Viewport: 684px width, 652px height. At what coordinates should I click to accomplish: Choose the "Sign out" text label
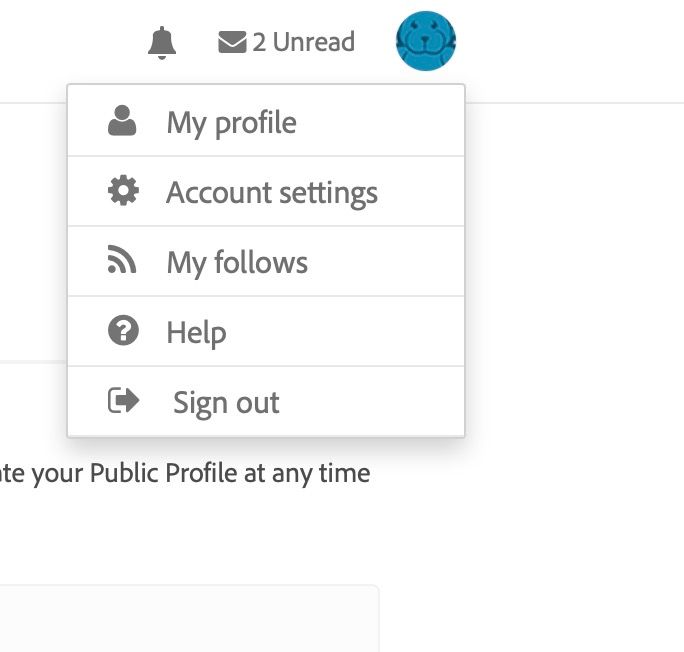(226, 403)
